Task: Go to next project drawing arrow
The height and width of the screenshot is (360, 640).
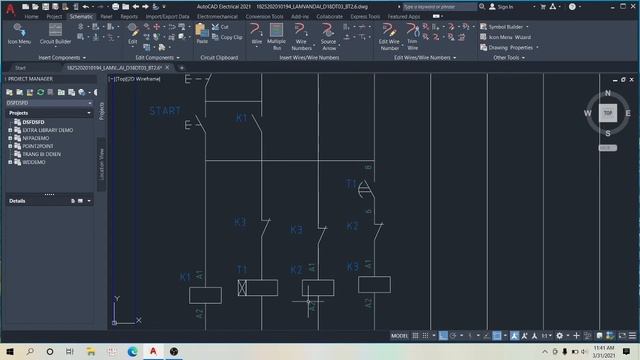Action: (x=145, y=7)
